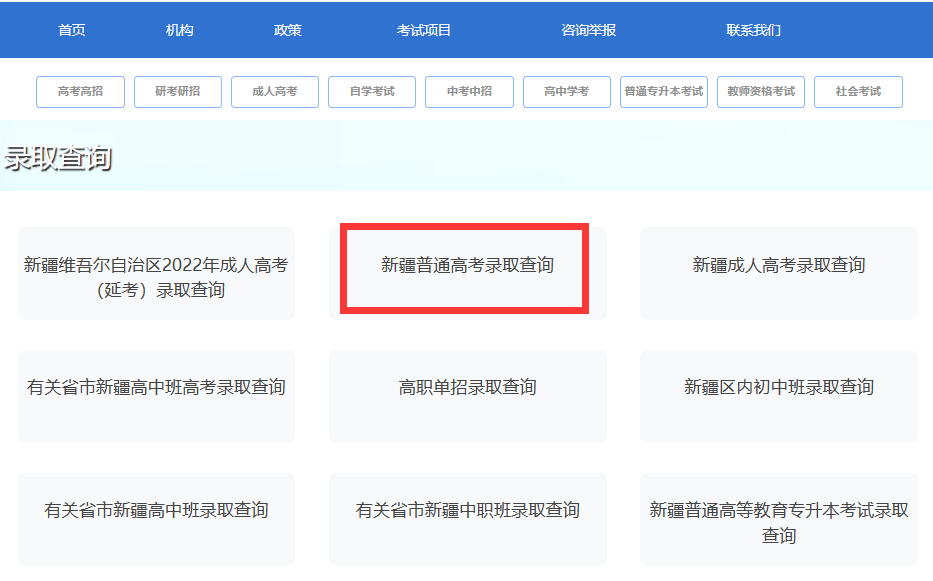The height and width of the screenshot is (581, 933).
Task: Select the 普通专升本考试 category tab
Action: (664, 91)
